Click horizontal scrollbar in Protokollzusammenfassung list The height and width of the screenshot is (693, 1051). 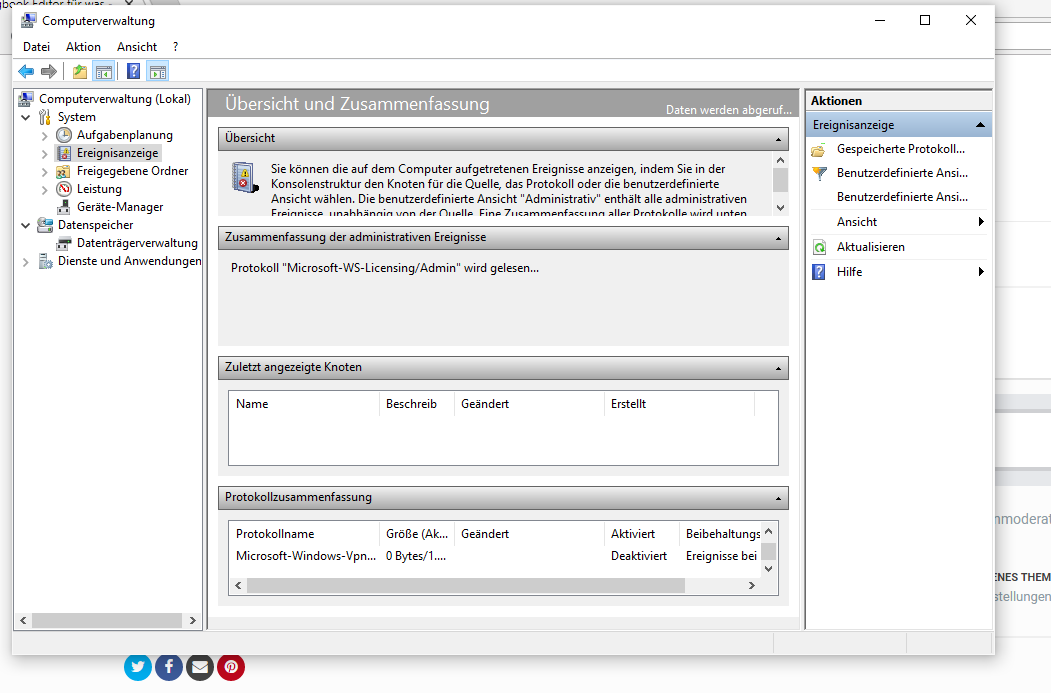tap(500, 585)
